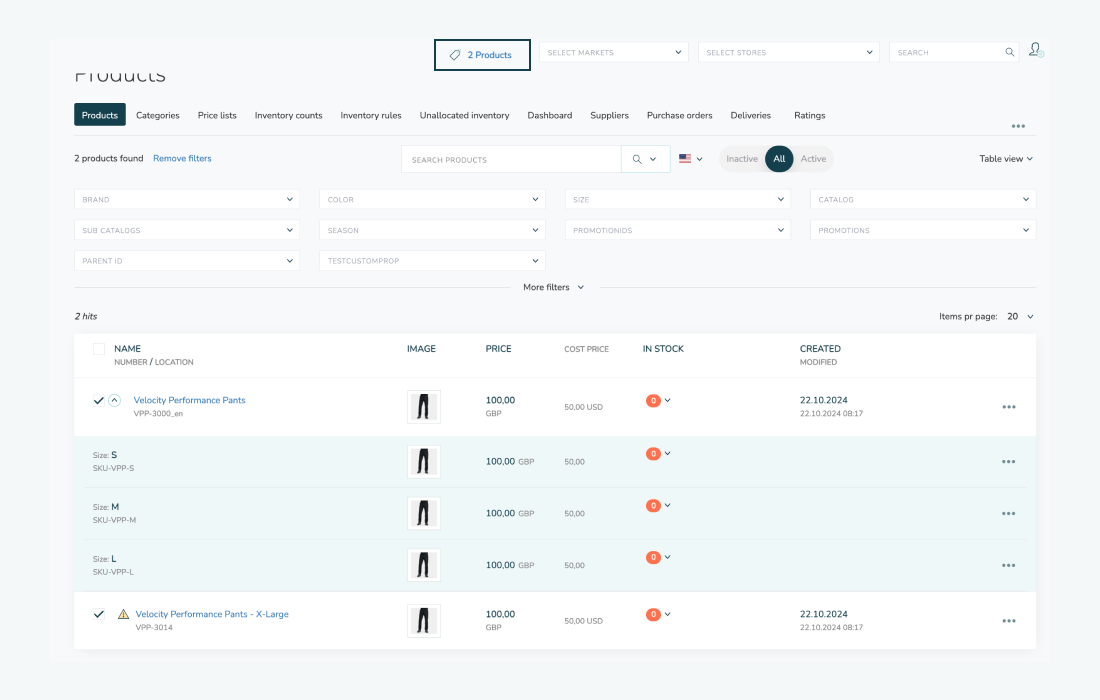This screenshot has height=700, width=1100.
Task: Open the Brand filter dropdown
Action: [x=187, y=200]
